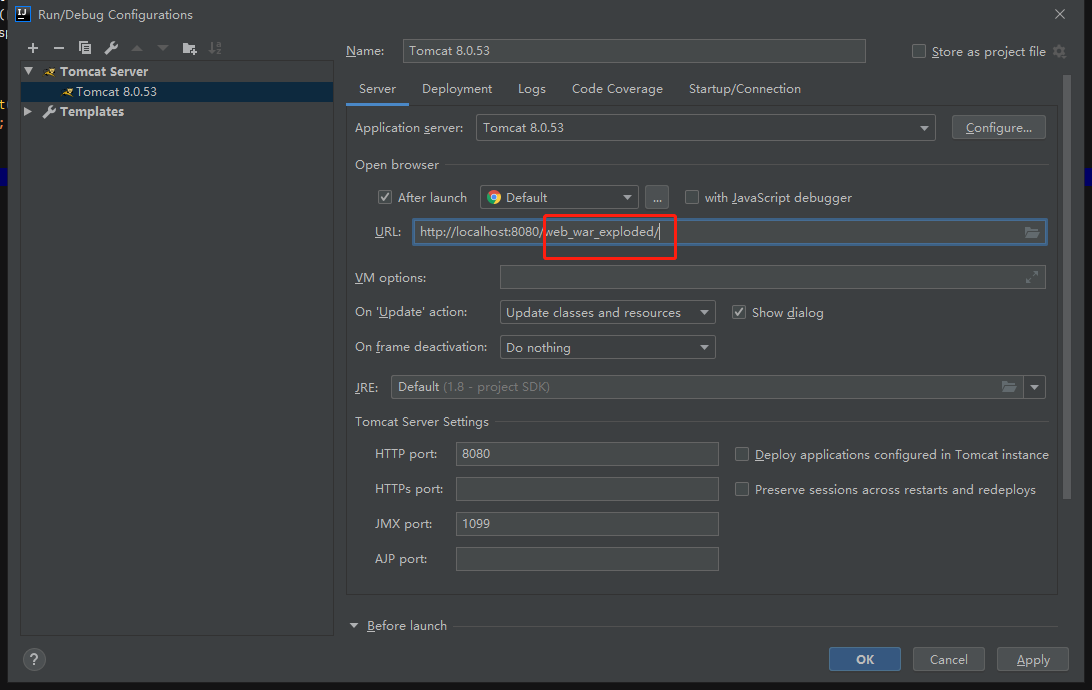
Task: Click the right-side vertical scrollbar
Action: coord(1066,287)
